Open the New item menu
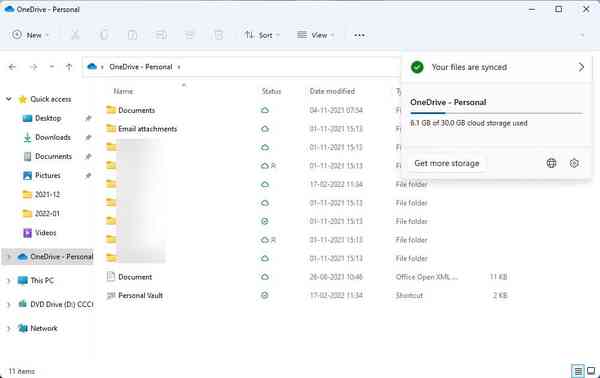The width and height of the screenshot is (600, 378). (x=31, y=35)
